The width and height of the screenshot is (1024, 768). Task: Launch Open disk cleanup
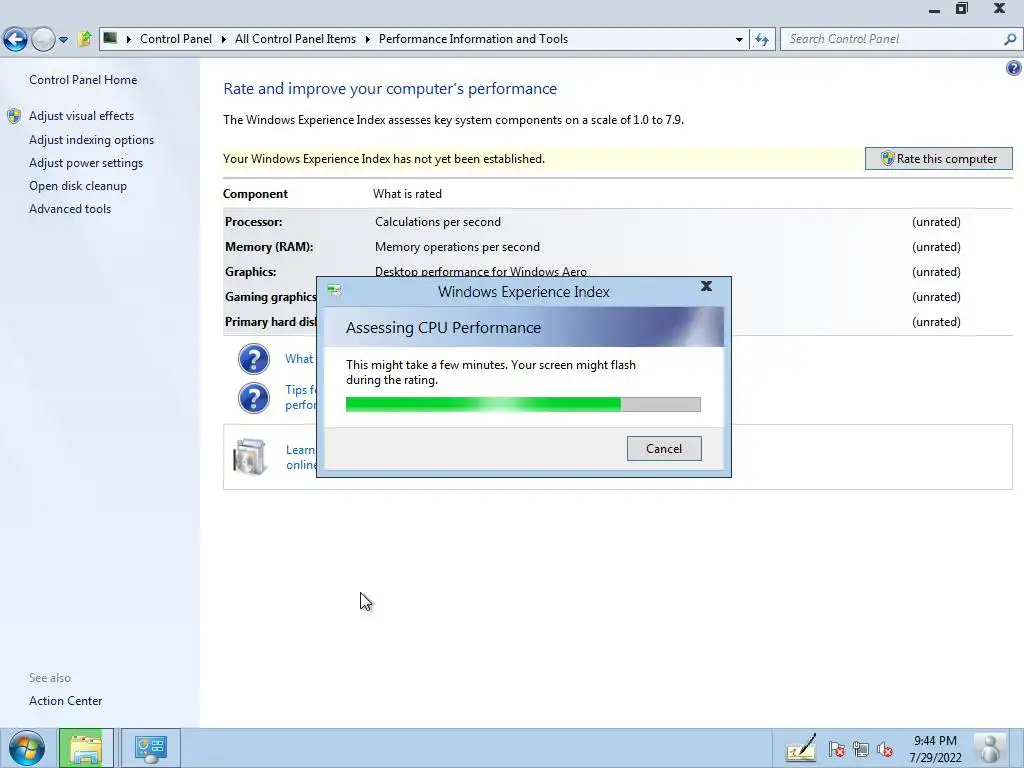[78, 186]
